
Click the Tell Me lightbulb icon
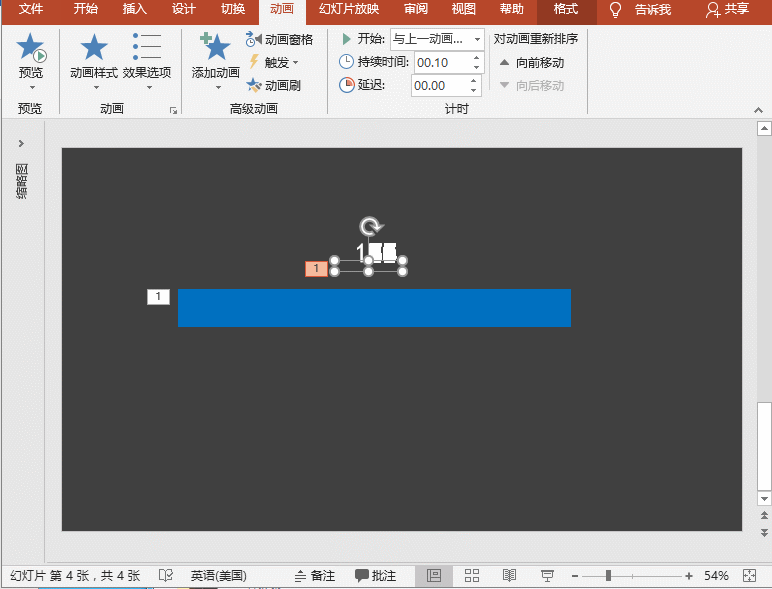615,9
